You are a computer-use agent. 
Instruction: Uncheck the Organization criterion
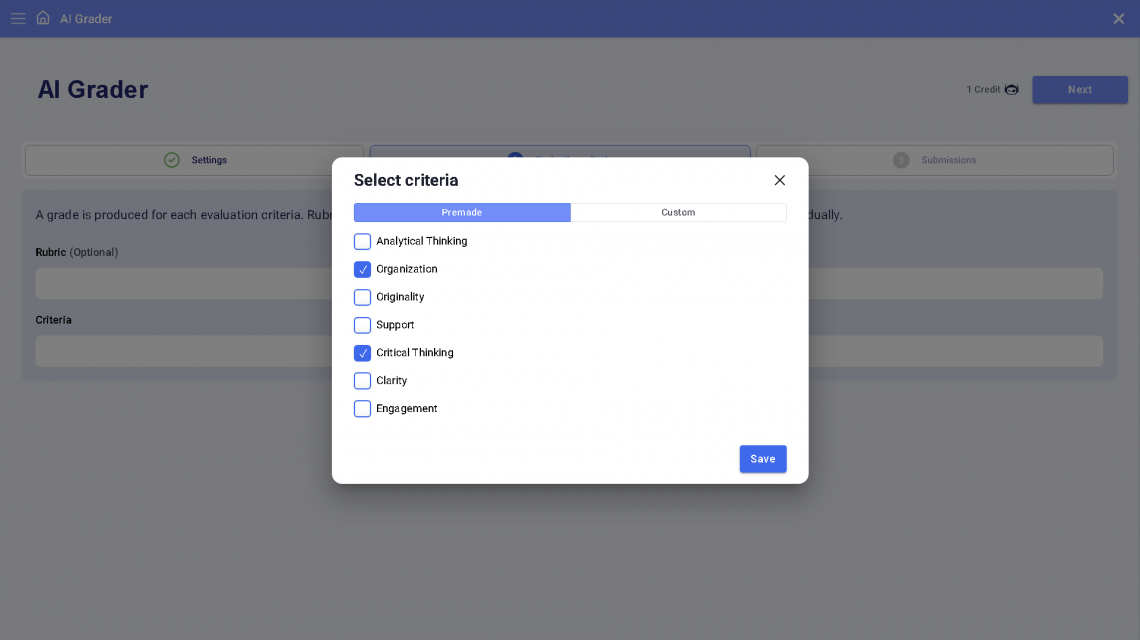(362, 269)
